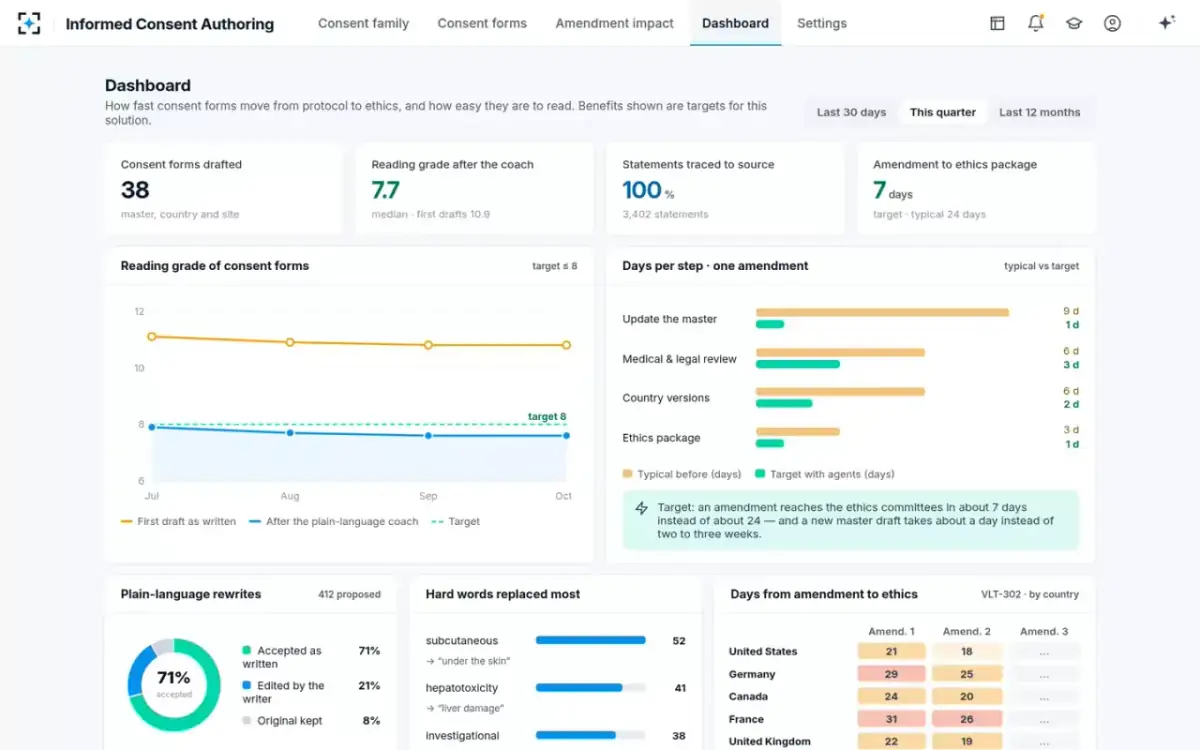The height and width of the screenshot is (750, 1200).
Task: Click the Ethics package 1 d bar
Action: (x=770, y=443)
